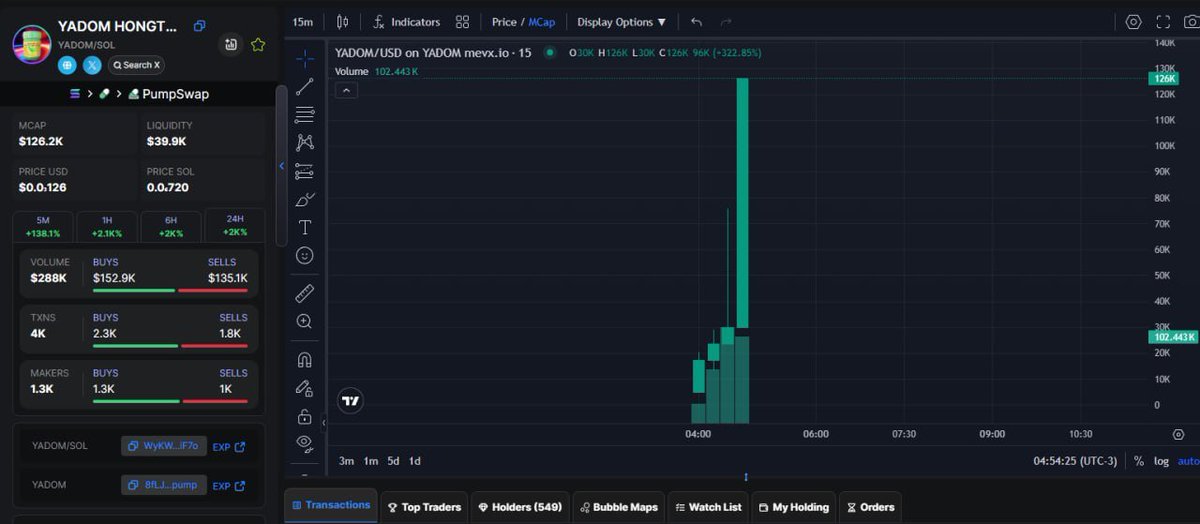
Task: Open the Top Traders tab
Action: coord(424,507)
